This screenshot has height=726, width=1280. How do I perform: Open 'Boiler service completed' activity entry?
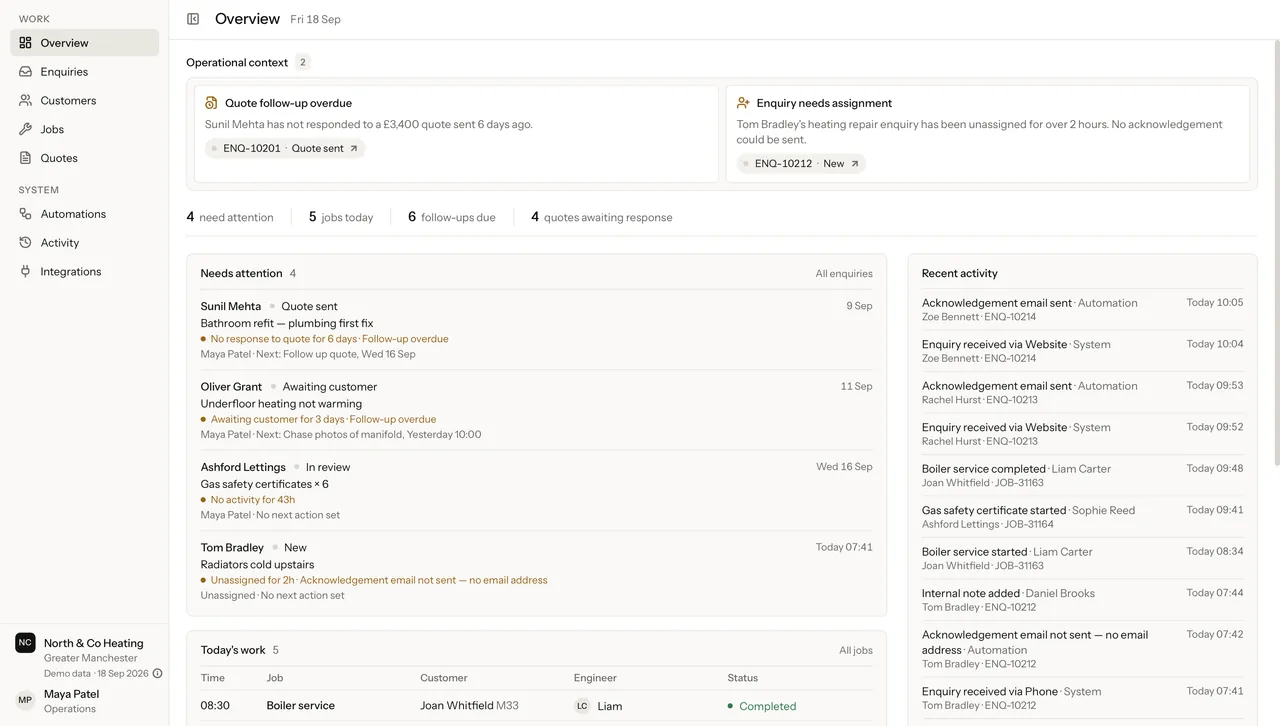1082,475
